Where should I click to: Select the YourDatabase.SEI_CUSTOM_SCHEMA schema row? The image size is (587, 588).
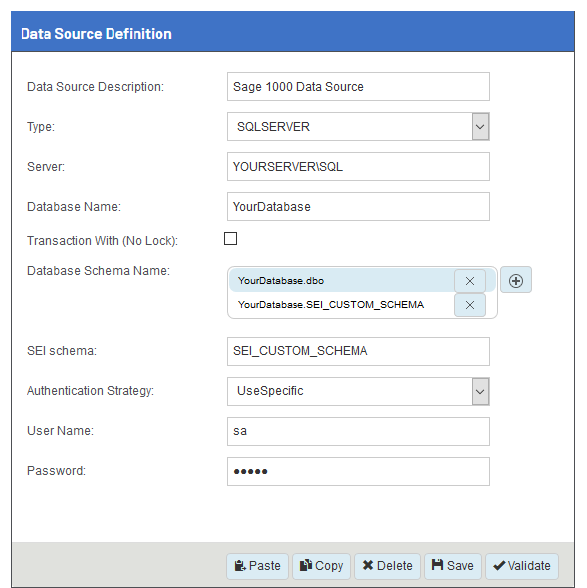(341, 304)
